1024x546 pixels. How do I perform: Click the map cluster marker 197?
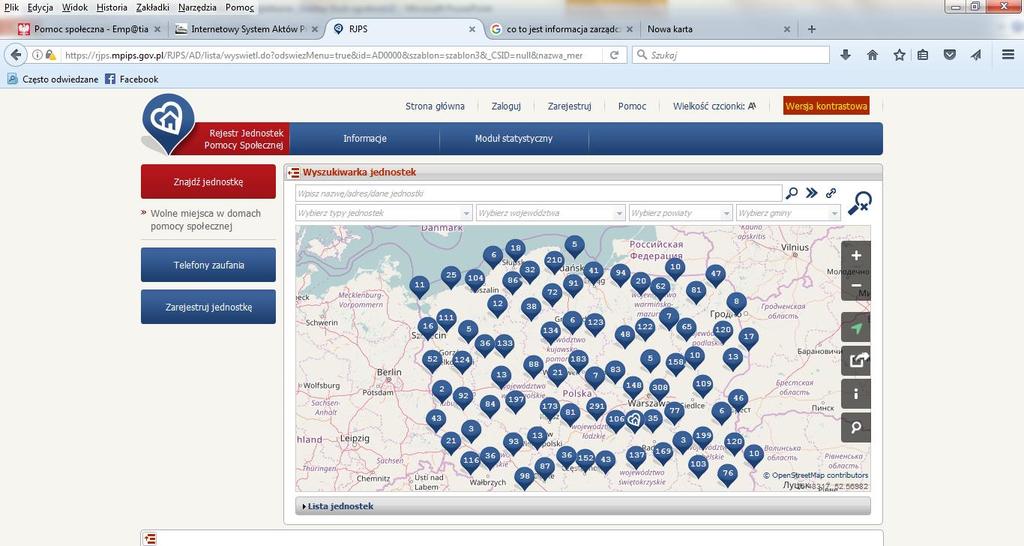pos(515,400)
